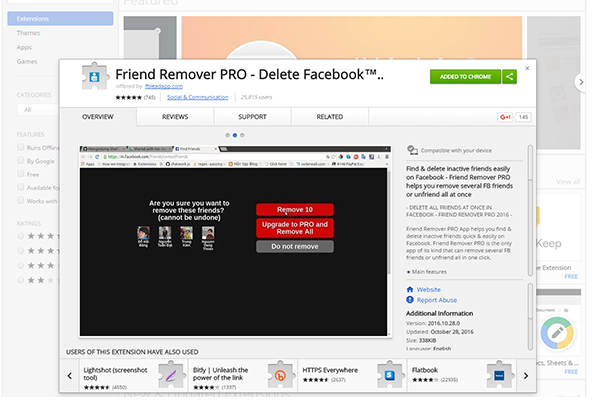Image resolution: width=600 pixels, height=400 pixels.
Task: Click the Website home icon
Action: tap(410, 289)
